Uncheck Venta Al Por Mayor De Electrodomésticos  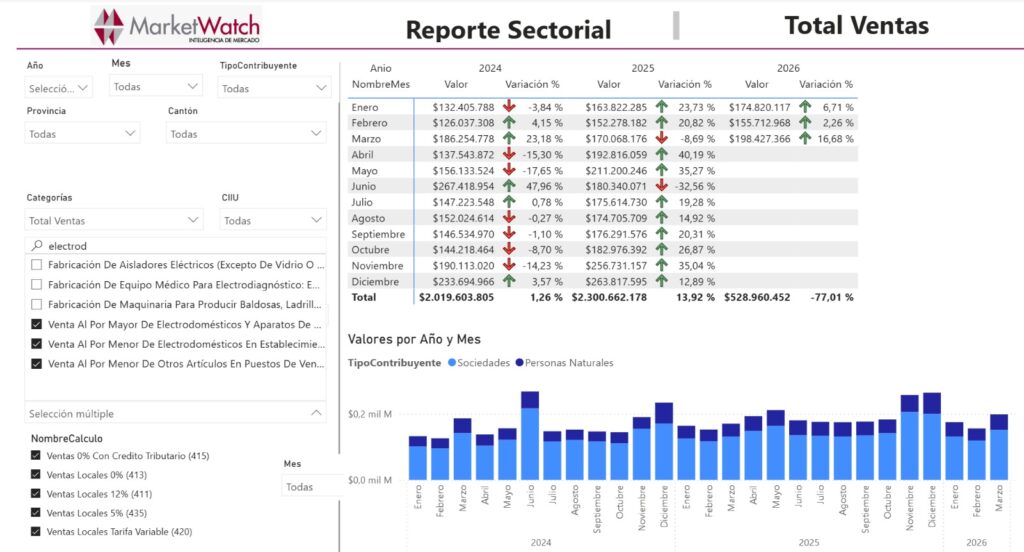37,324
